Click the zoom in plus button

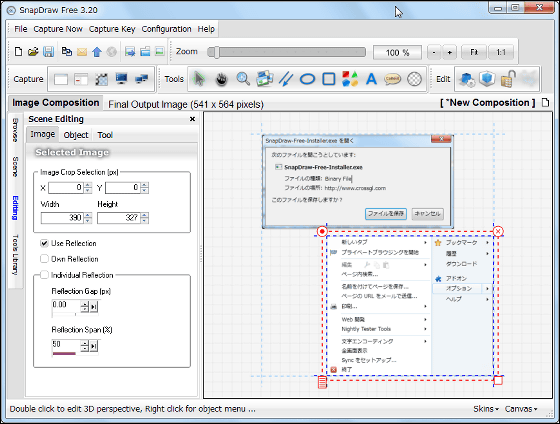pyautogui.click(x=450, y=53)
